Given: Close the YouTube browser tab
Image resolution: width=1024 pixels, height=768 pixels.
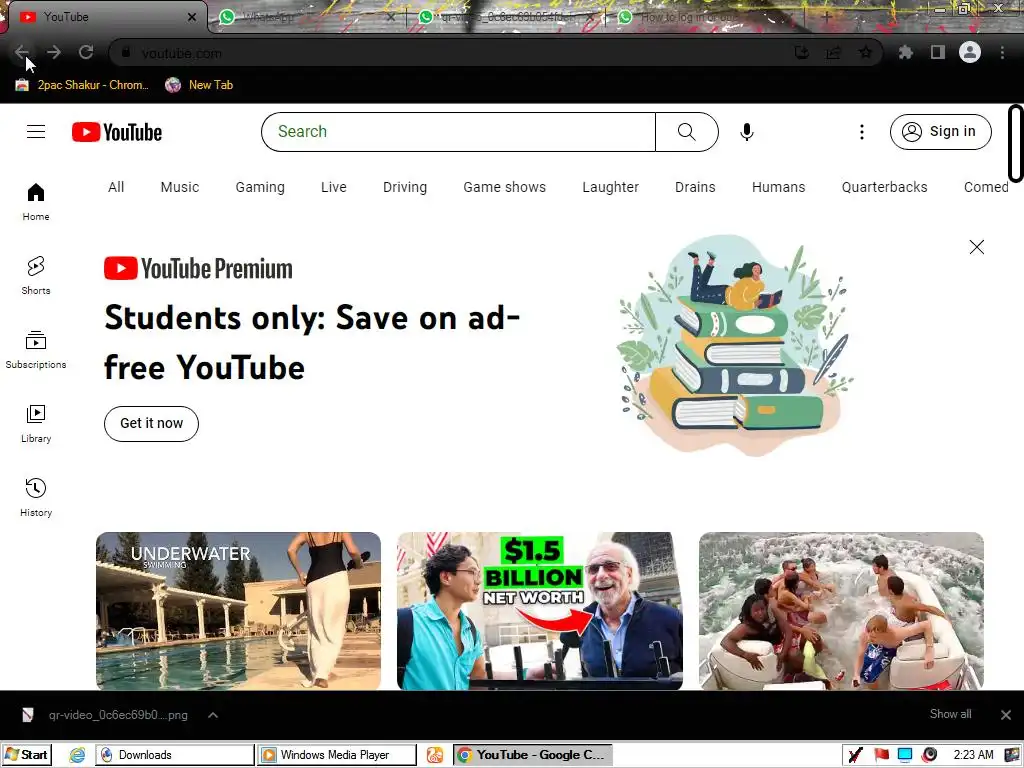Looking at the screenshot, I should 191,17.
